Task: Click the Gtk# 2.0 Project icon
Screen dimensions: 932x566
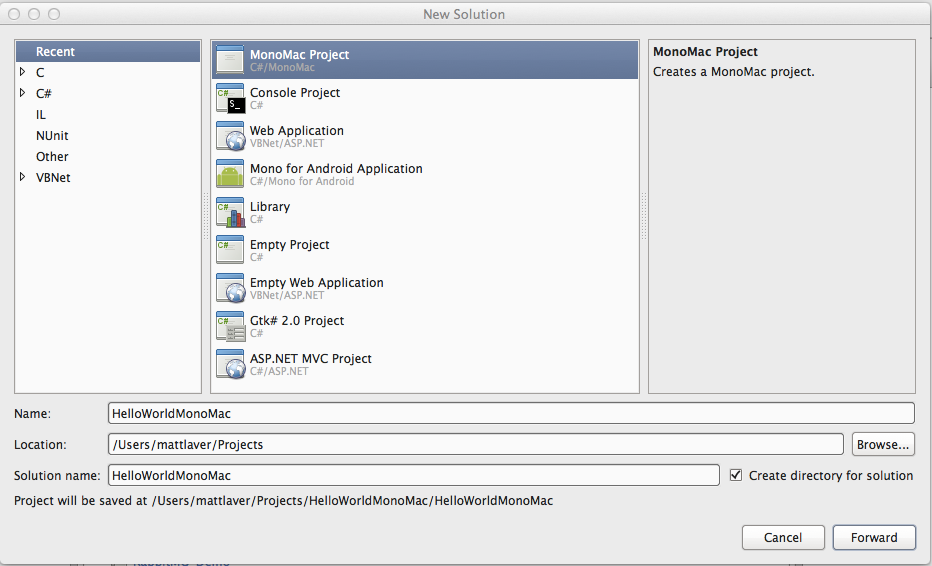Action: 230,326
